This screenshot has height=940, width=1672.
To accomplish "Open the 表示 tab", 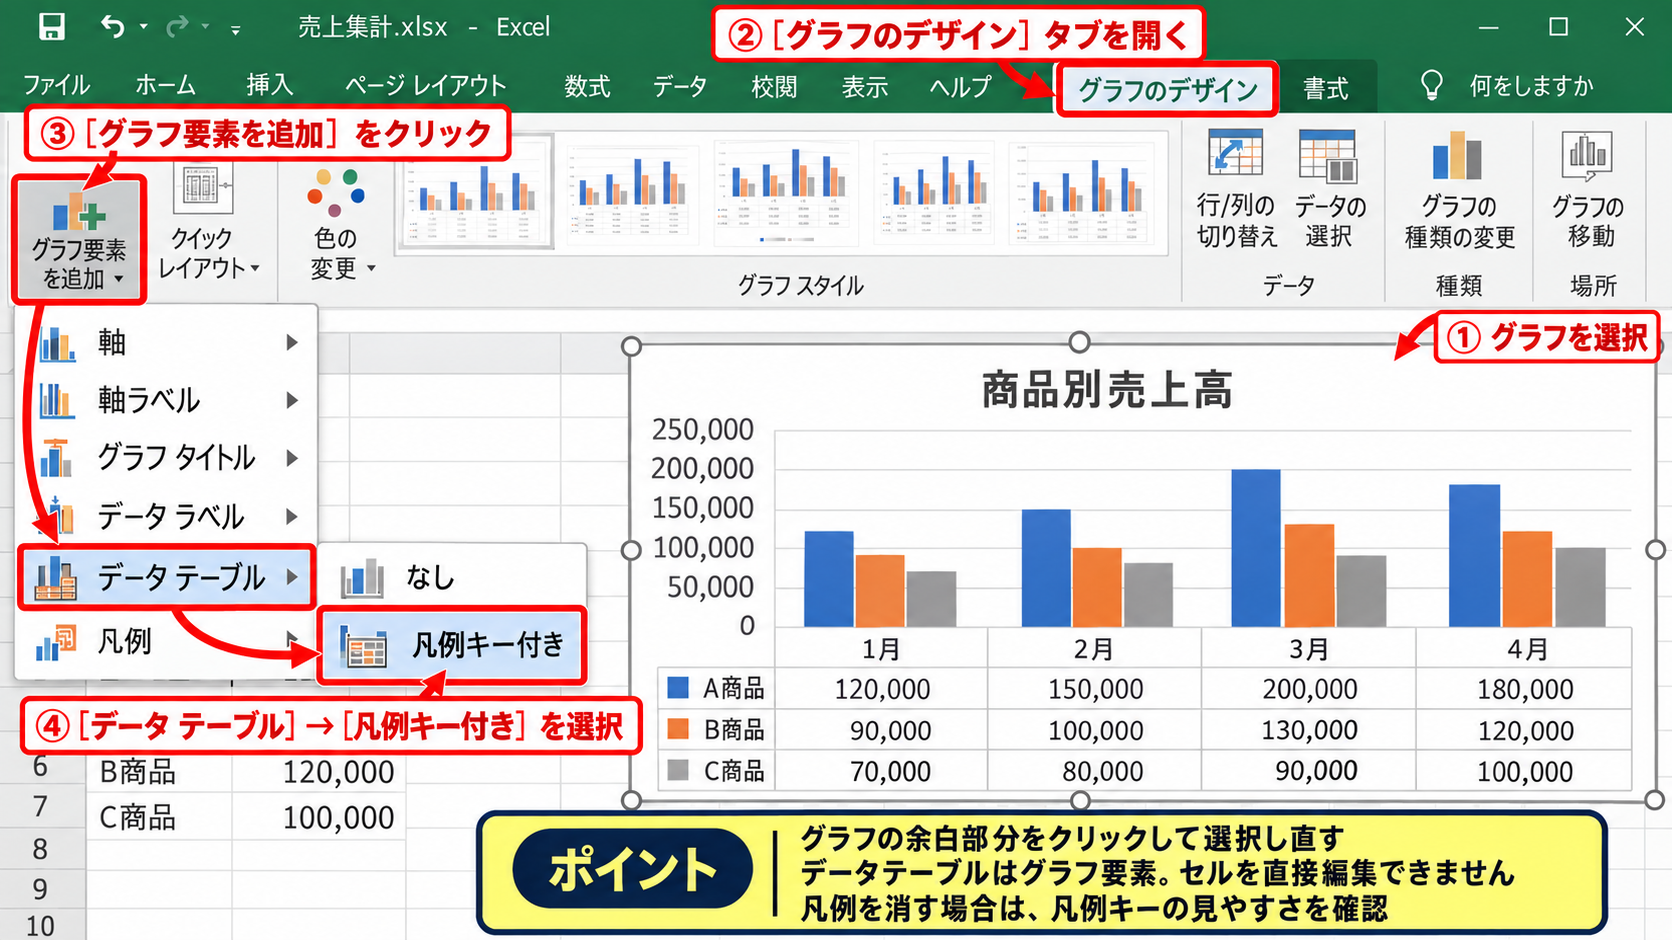I will (x=865, y=87).
